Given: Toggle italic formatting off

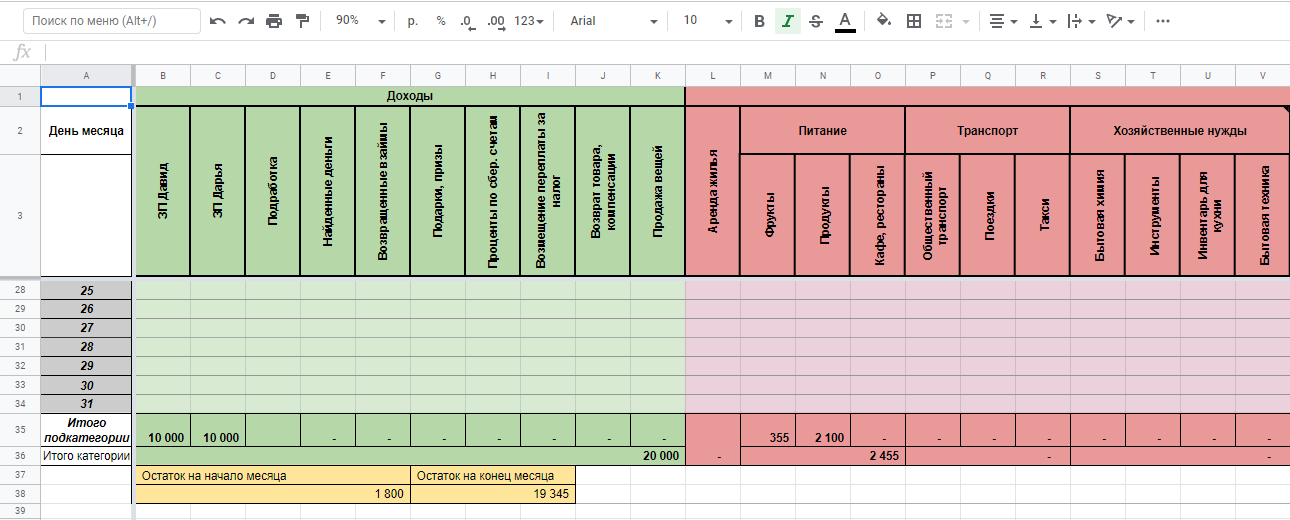Looking at the screenshot, I should tap(788, 21).
